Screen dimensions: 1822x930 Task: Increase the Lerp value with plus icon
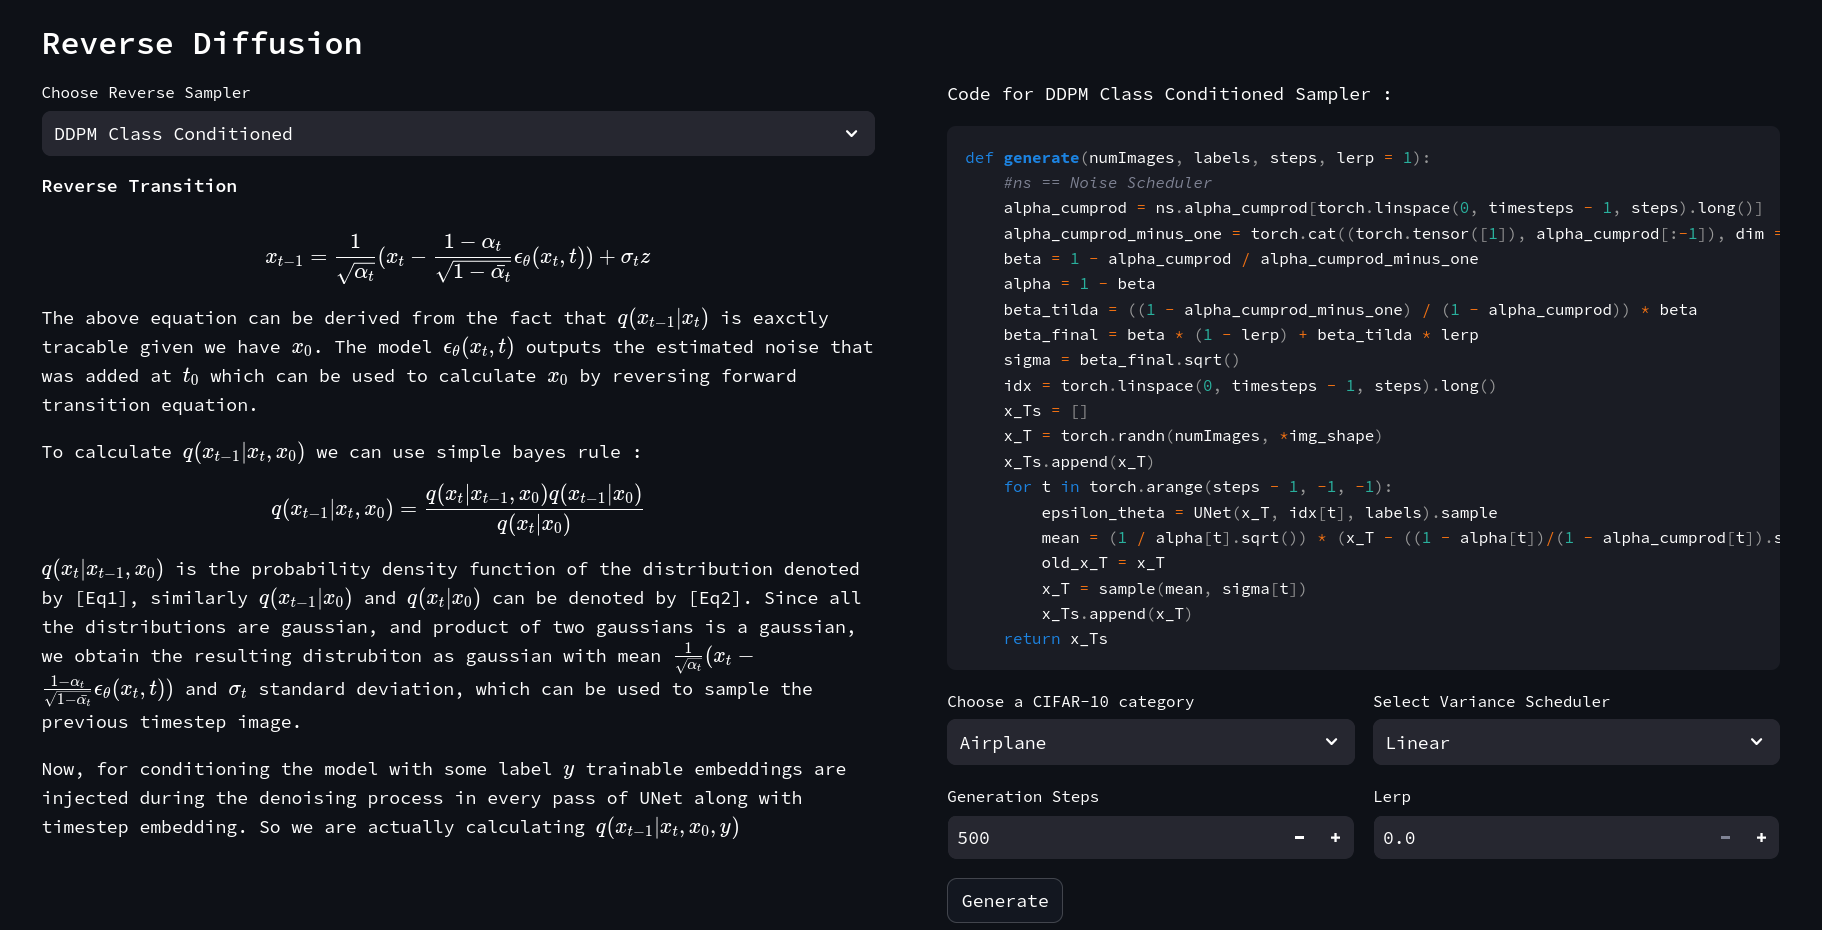[x=1761, y=838]
